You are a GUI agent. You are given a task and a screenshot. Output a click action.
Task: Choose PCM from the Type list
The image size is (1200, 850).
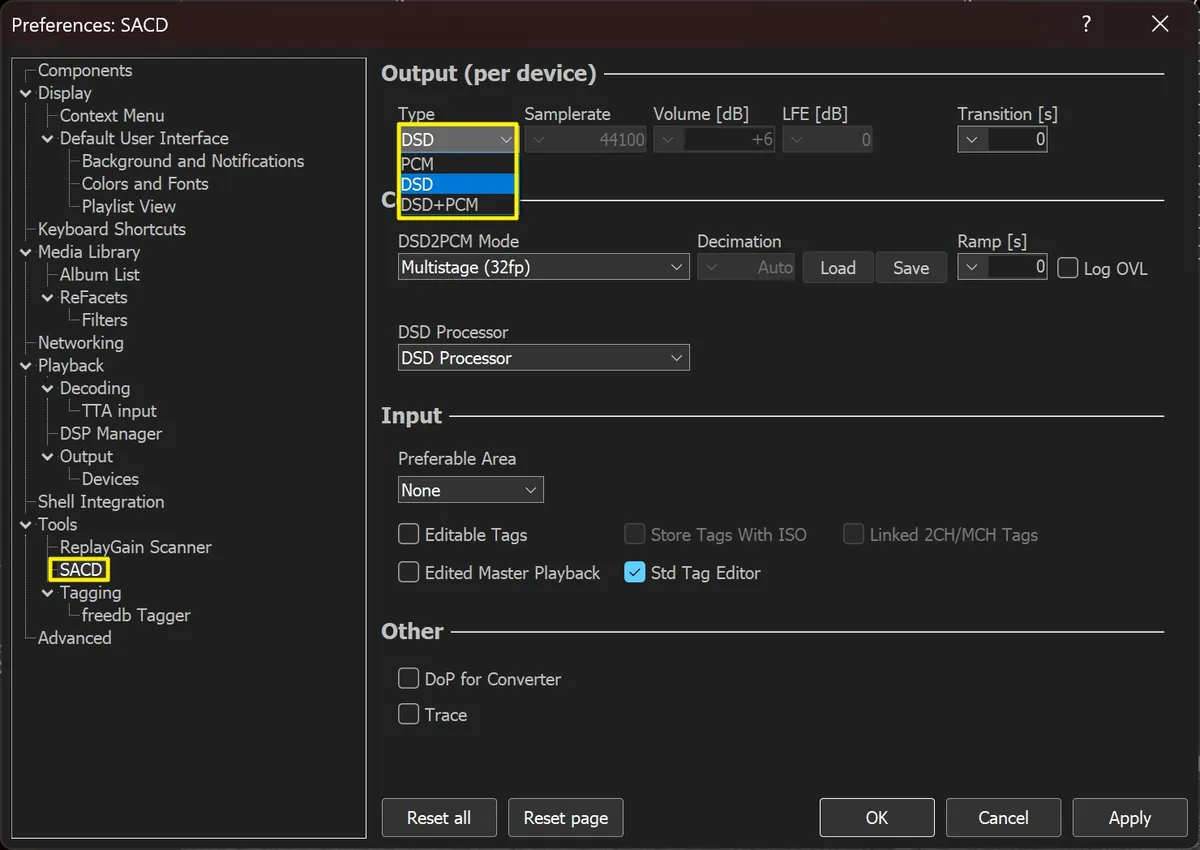pyautogui.click(x=457, y=164)
